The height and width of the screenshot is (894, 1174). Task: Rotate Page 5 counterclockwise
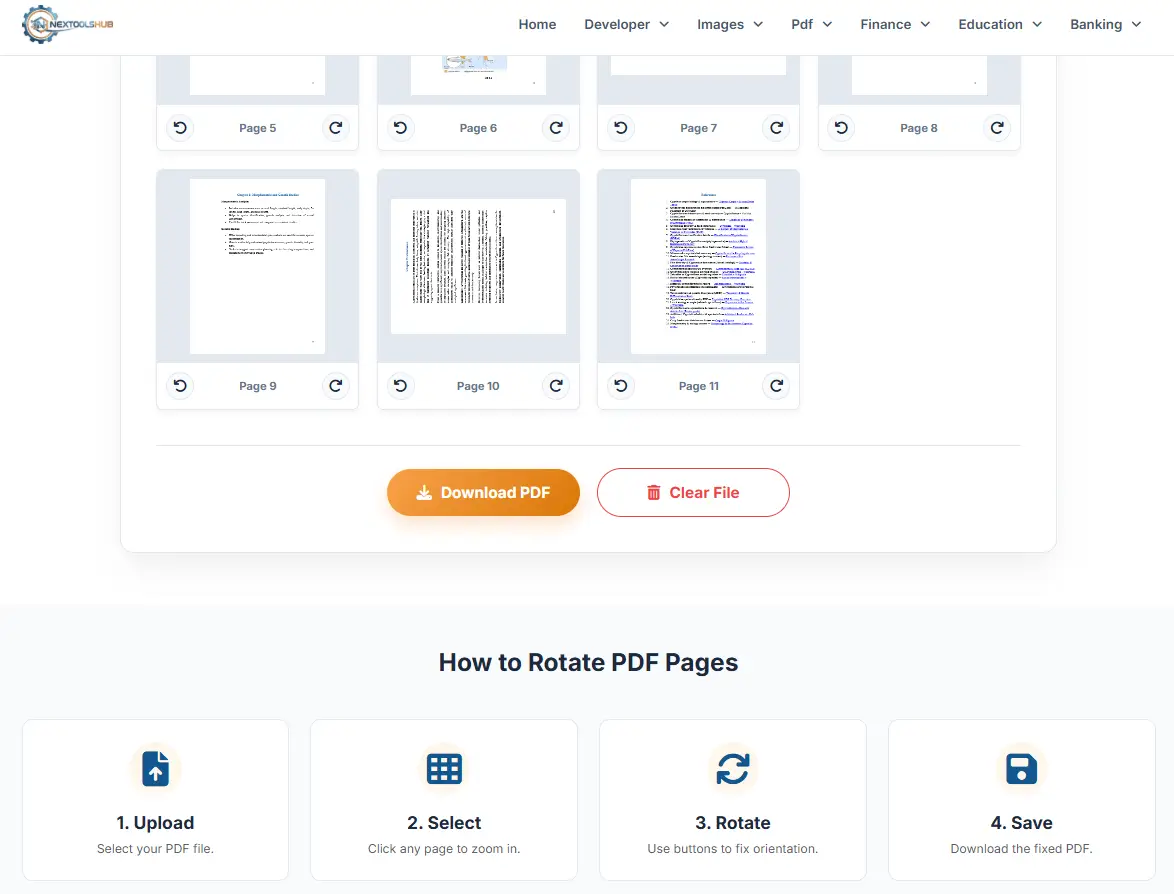pos(180,128)
